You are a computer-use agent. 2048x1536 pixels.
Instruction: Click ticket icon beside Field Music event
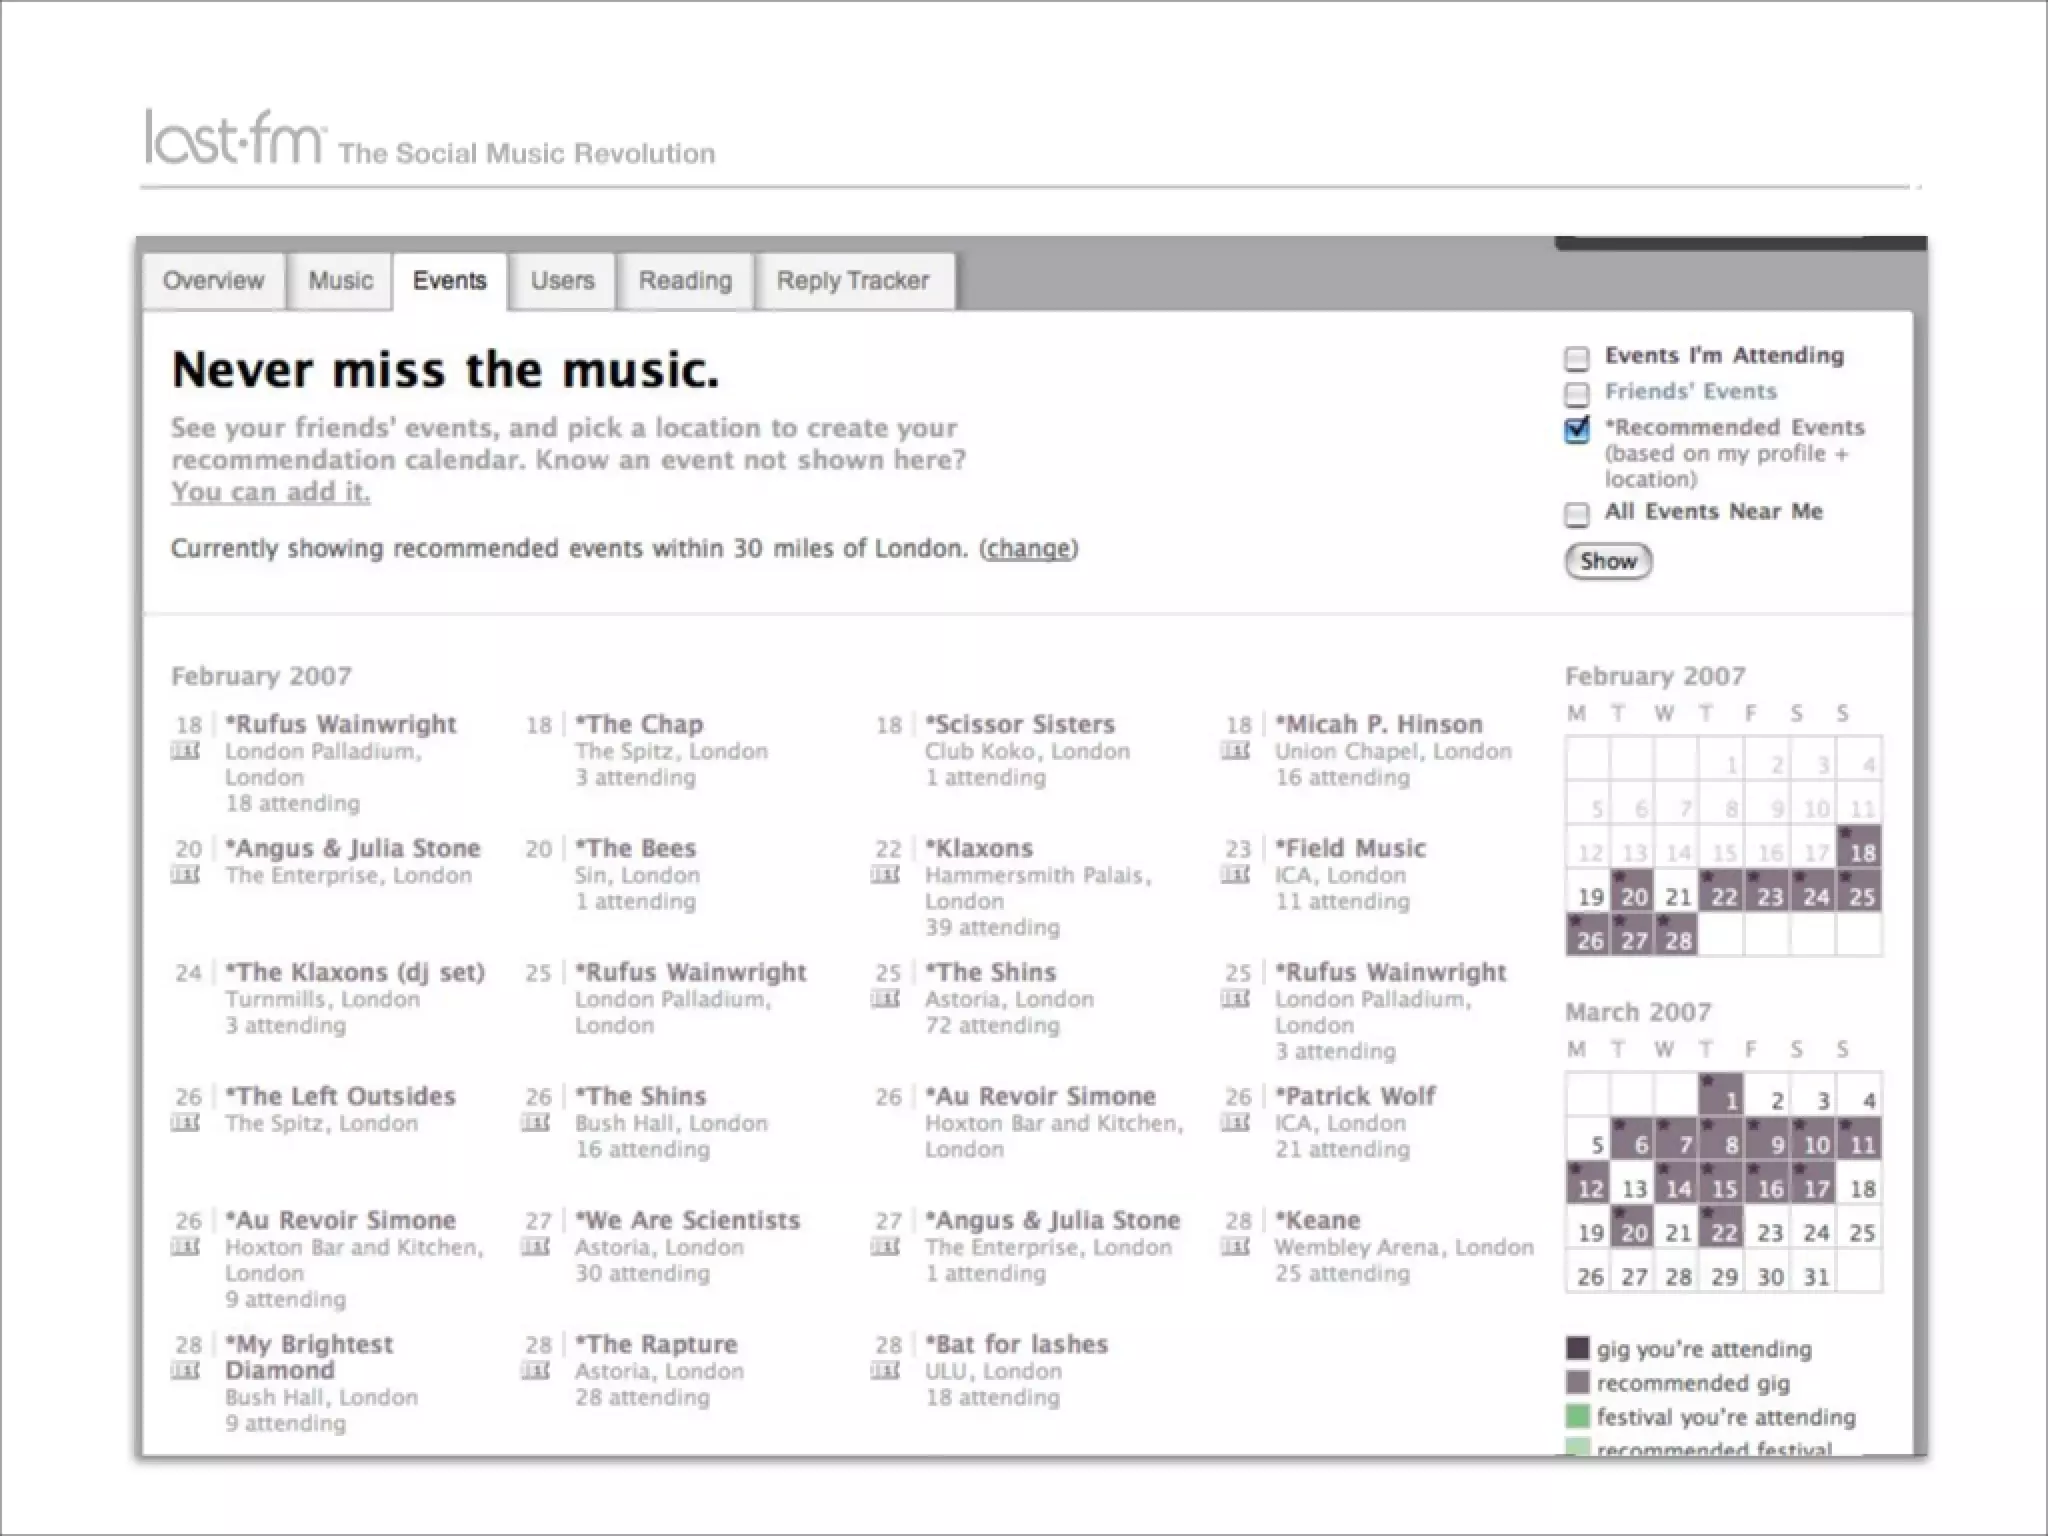(x=1236, y=875)
